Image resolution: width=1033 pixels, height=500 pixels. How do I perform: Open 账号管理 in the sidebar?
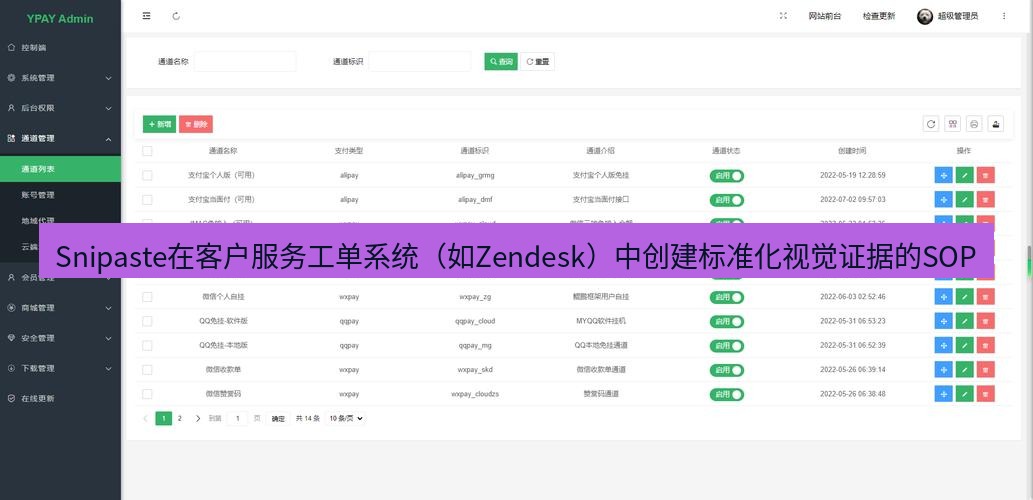click(61, 195)
